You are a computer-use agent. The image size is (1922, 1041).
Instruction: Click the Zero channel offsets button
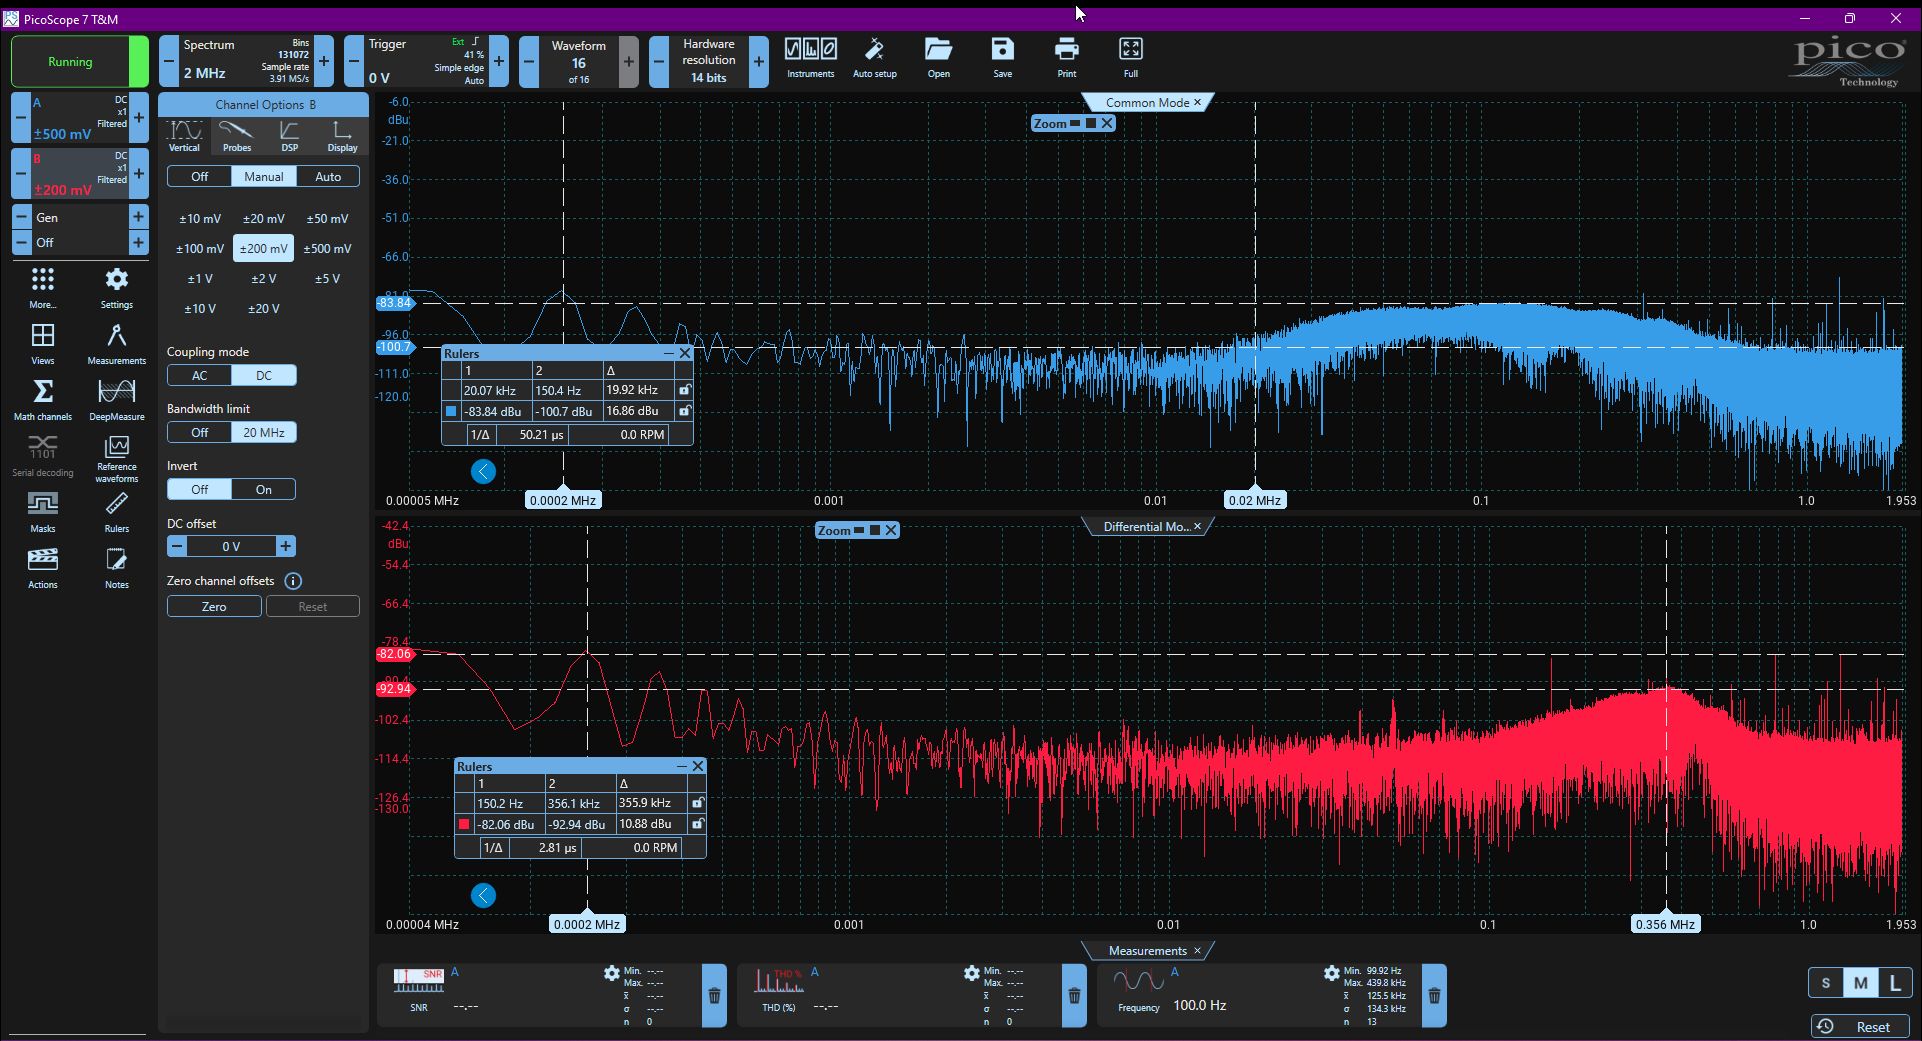(214, 607)
